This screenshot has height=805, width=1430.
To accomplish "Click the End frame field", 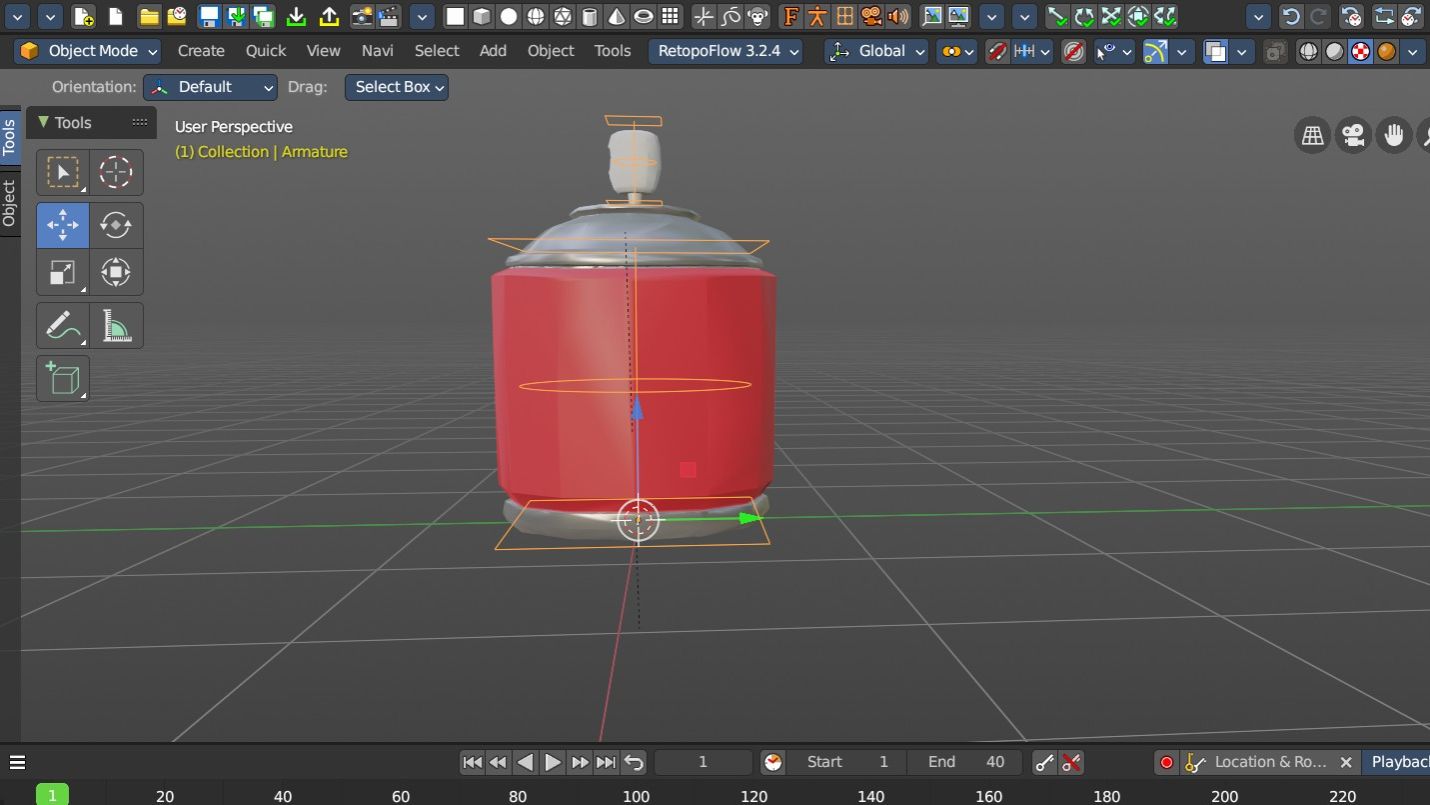I will (964, 762).
